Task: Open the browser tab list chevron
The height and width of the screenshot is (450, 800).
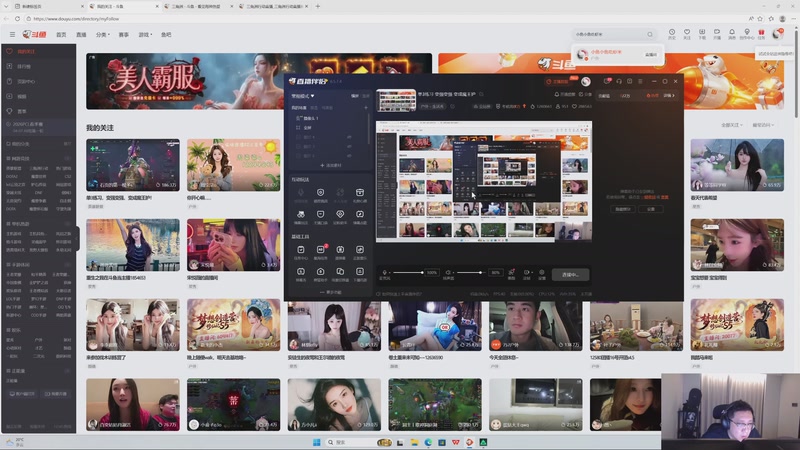Action: (x=6, y=6)
